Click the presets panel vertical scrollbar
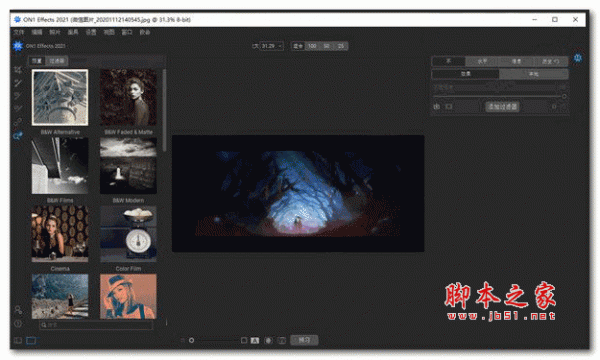 [165, 110]
